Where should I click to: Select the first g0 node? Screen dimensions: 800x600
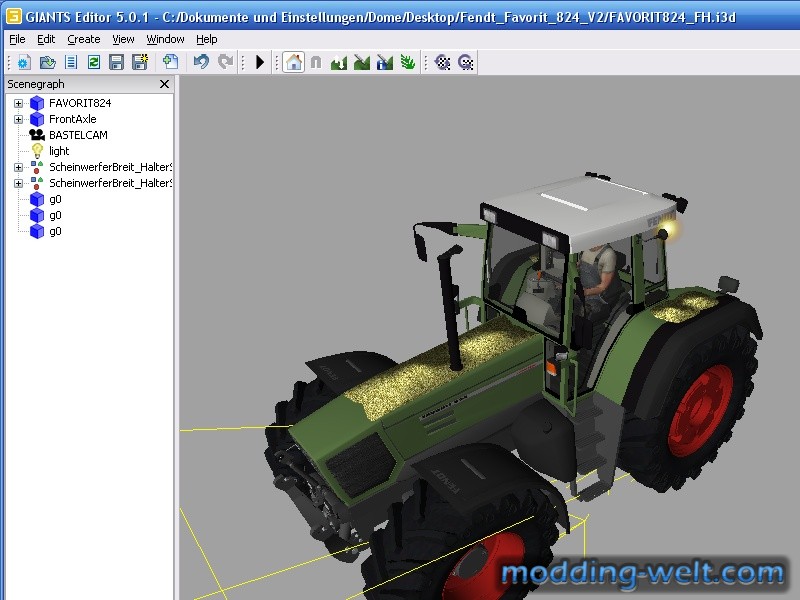[x=55, y=199]
